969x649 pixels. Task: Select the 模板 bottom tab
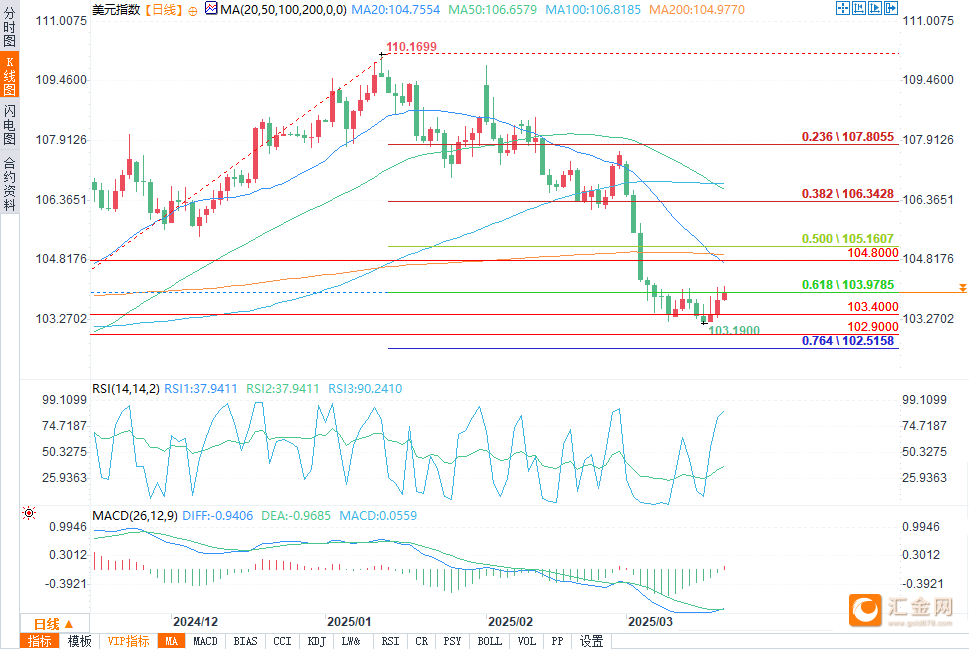click(x=79, y=641)
